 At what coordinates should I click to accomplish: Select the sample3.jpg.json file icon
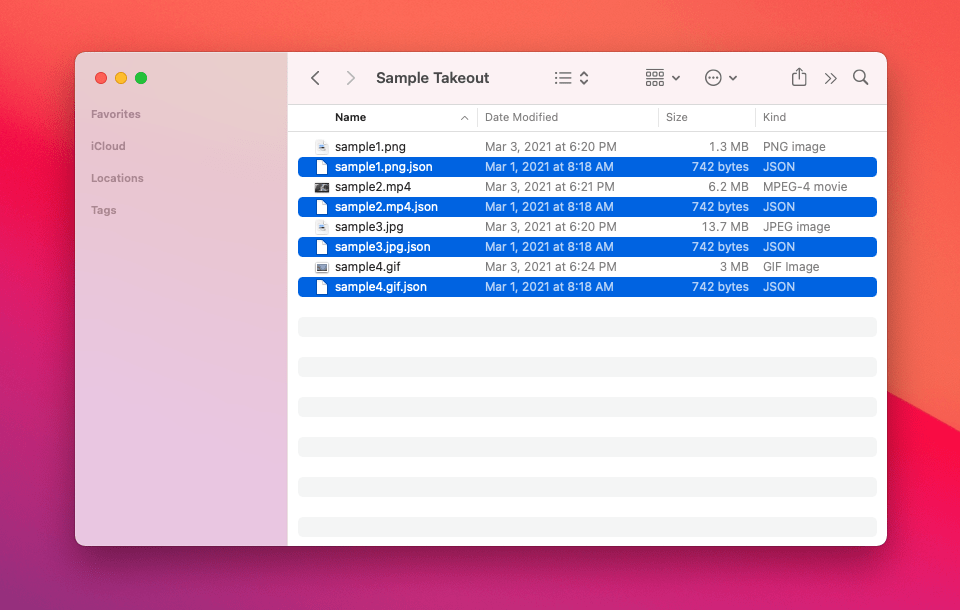(321, 247)
